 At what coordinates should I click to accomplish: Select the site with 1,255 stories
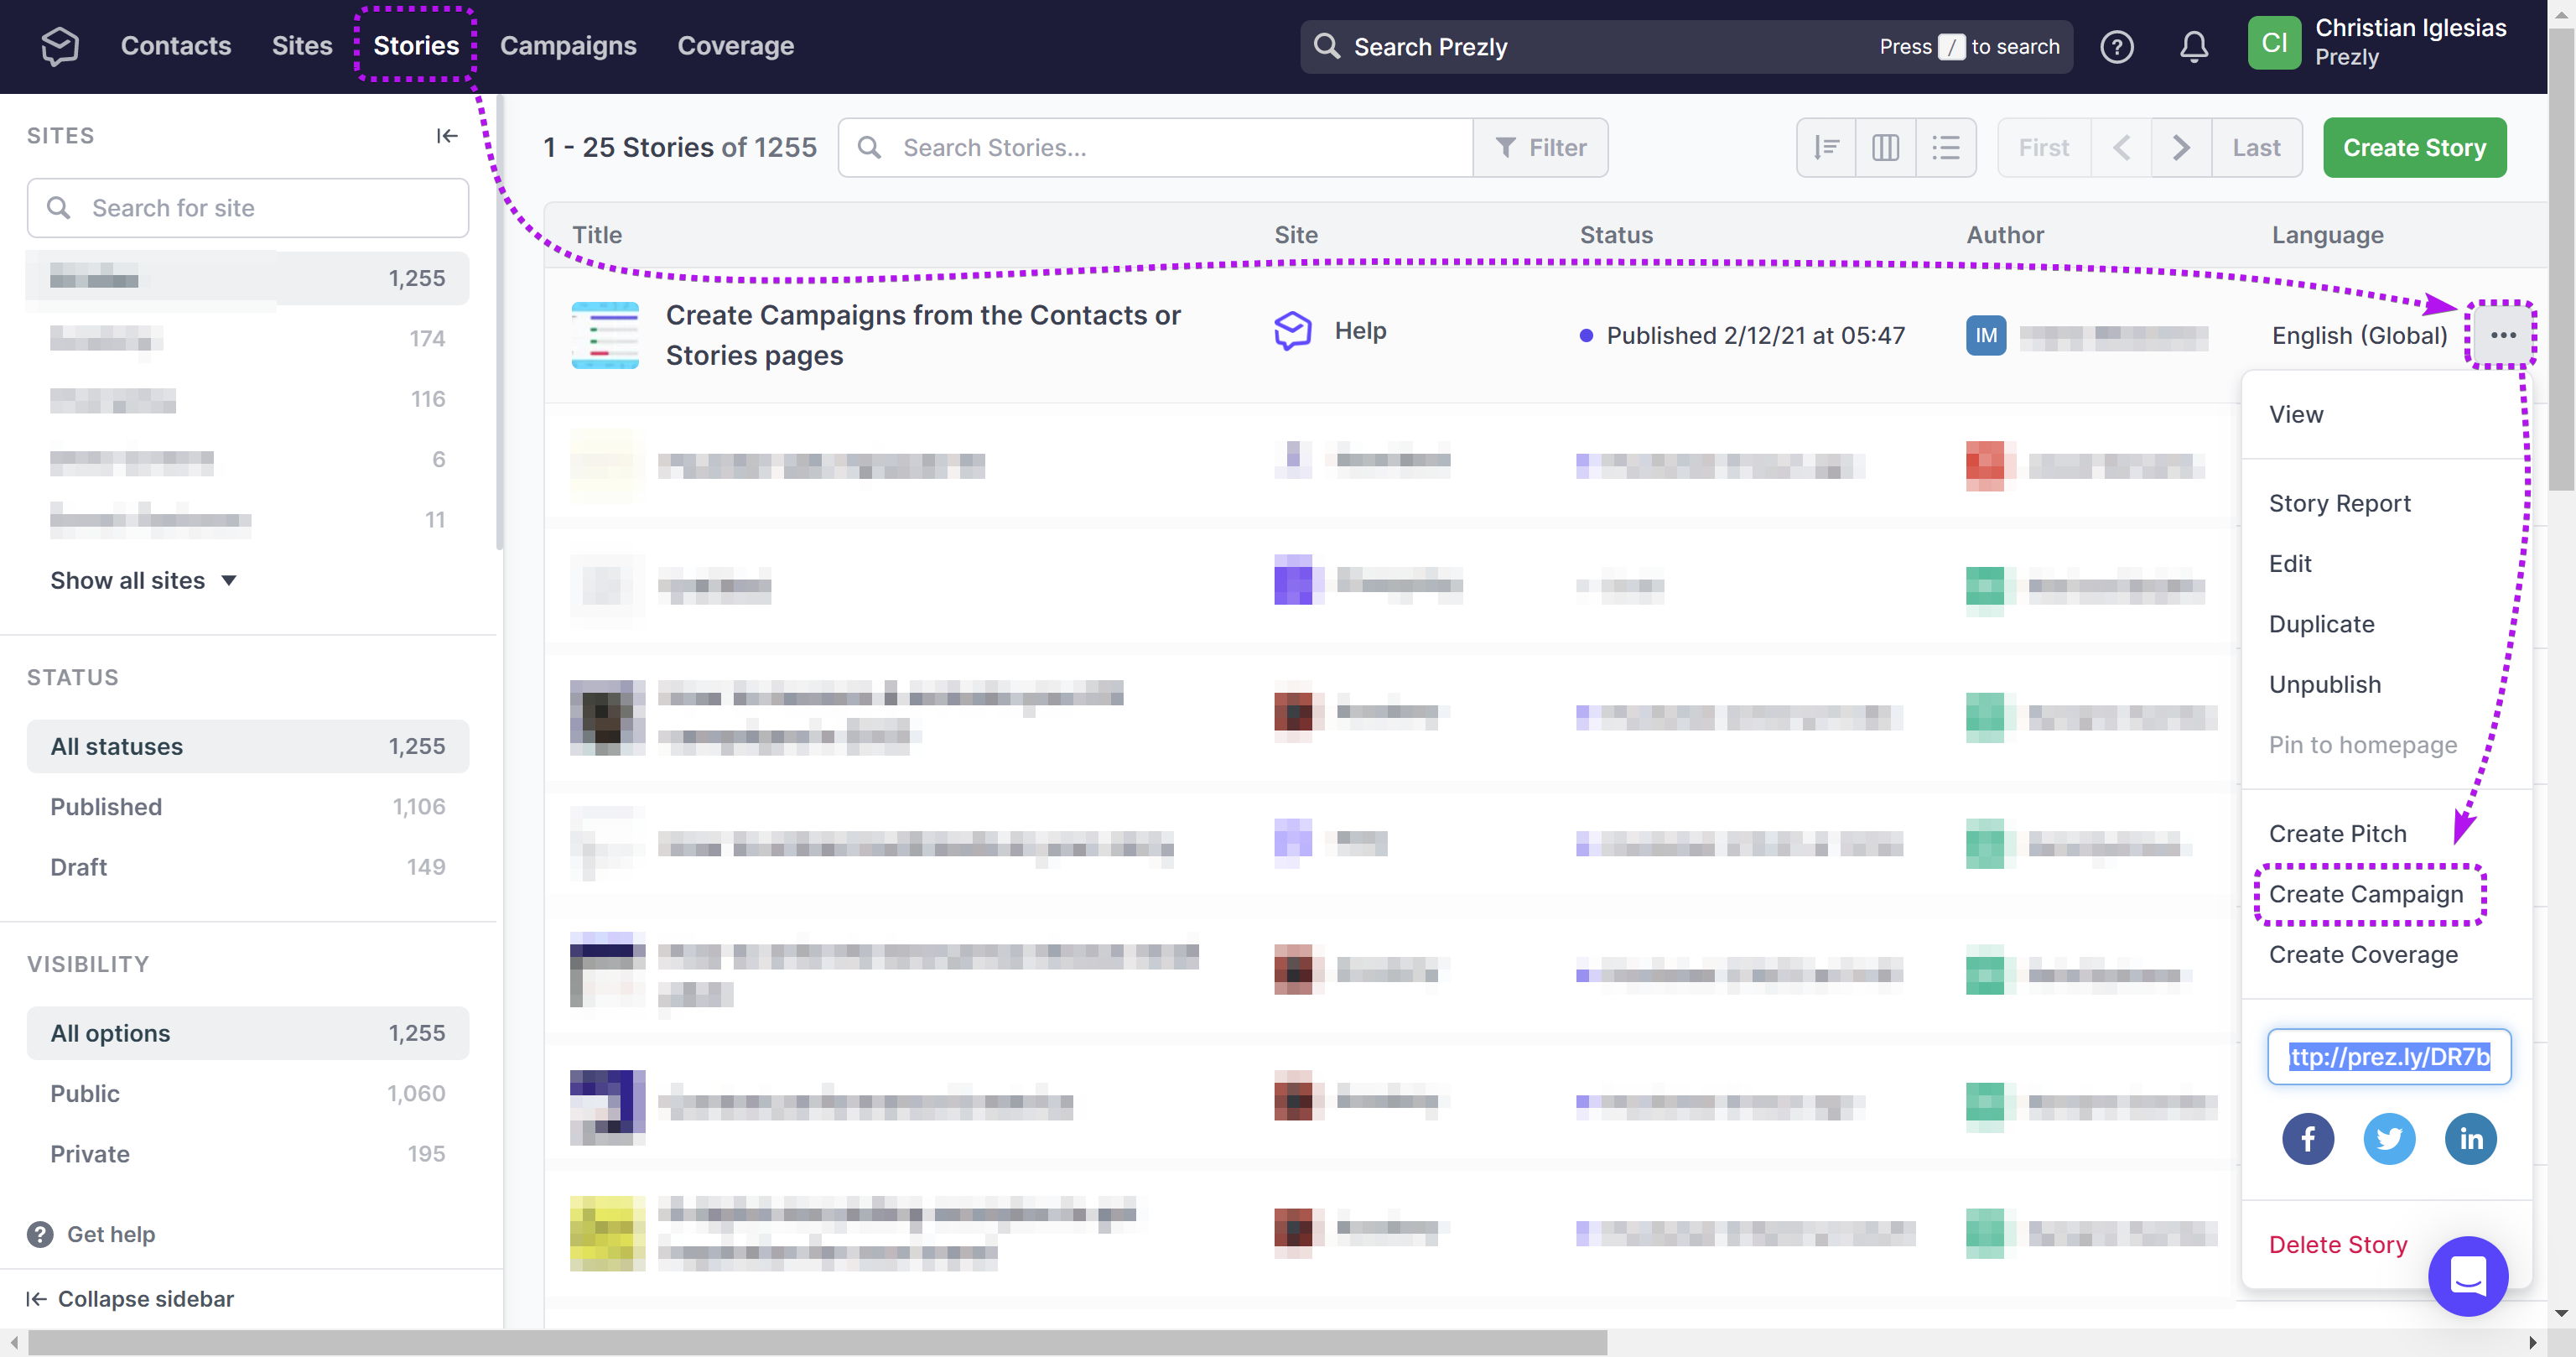248,278
